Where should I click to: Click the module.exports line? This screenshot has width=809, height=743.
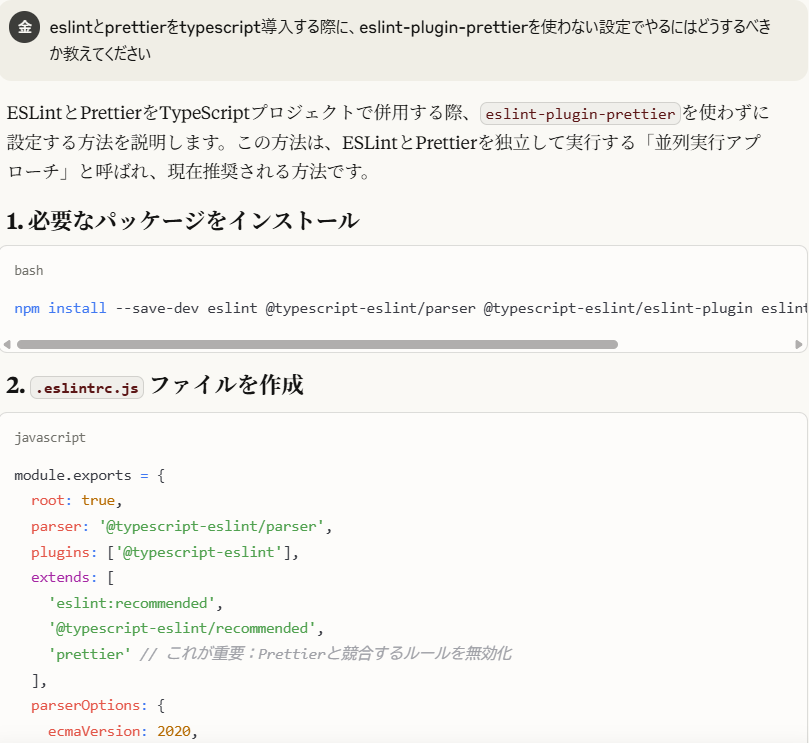point(88,475)
